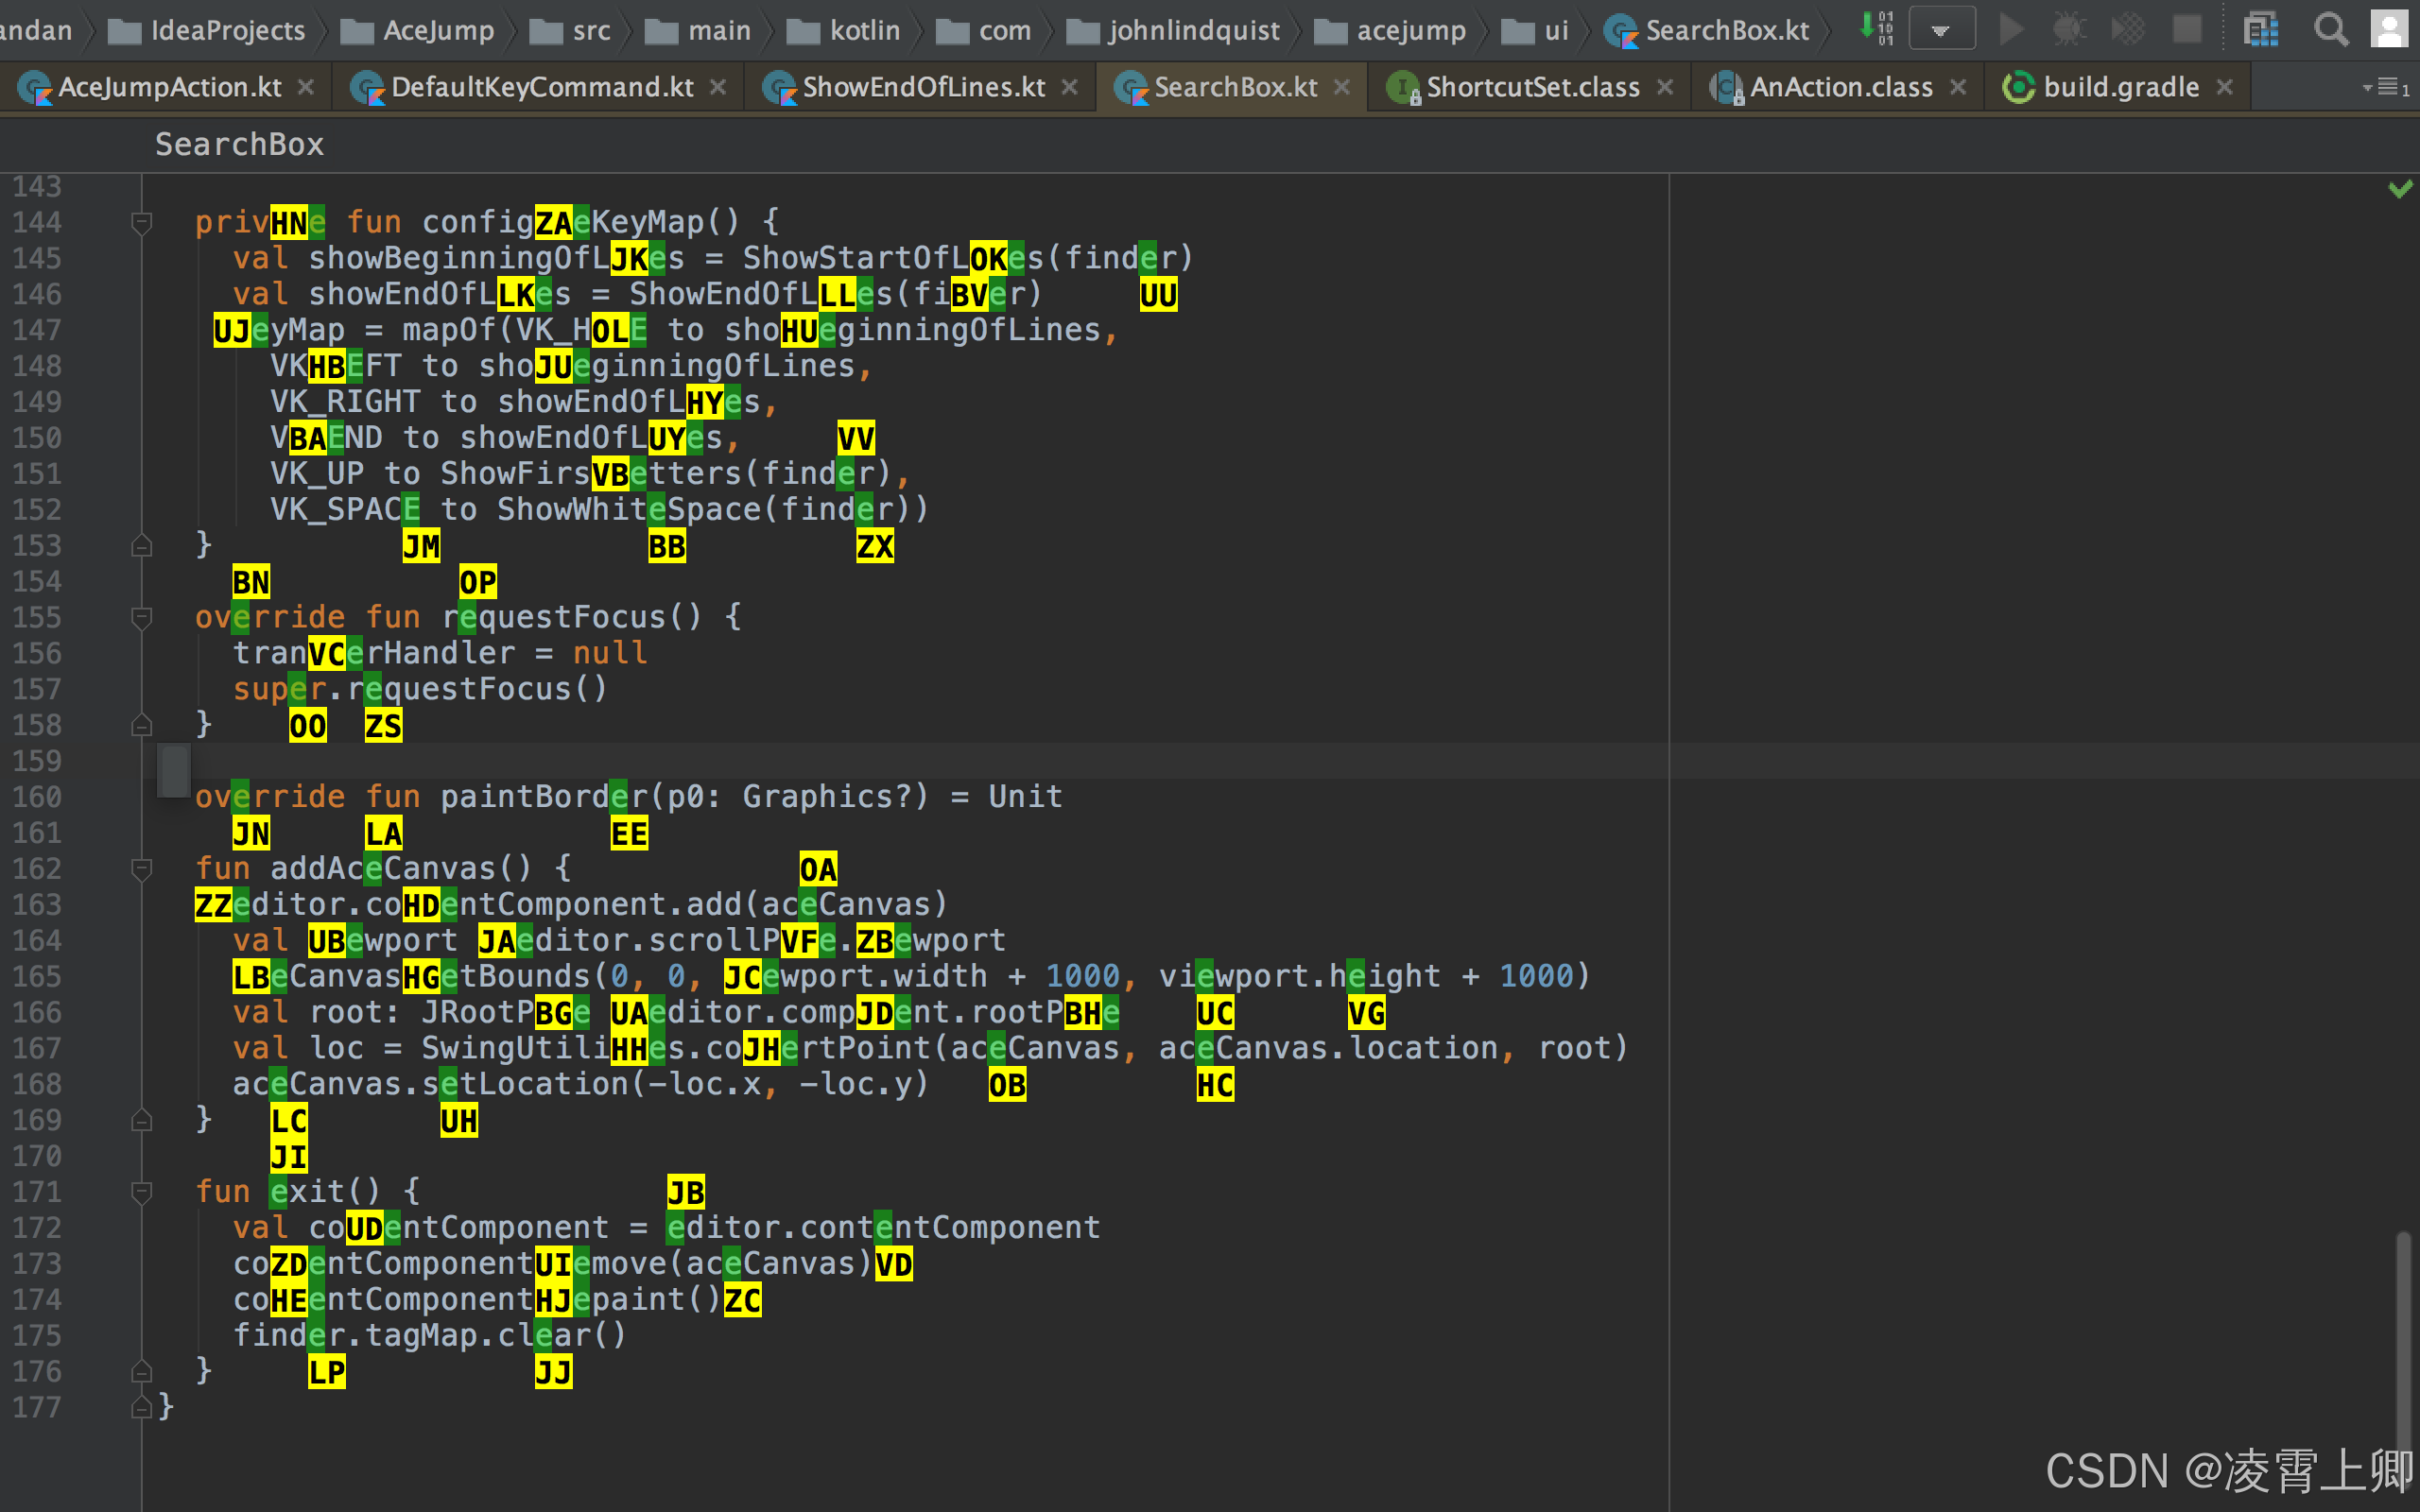Click the green inspection checkmark indicator
Image resolution: width=2420 pixels, height=1512 pixels.
point(2399,188)
